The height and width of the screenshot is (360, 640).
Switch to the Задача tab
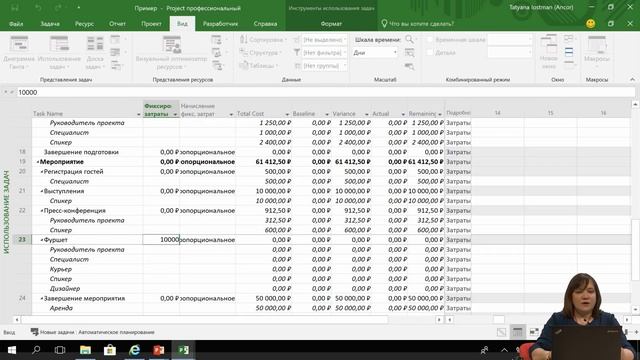[50, 24]
